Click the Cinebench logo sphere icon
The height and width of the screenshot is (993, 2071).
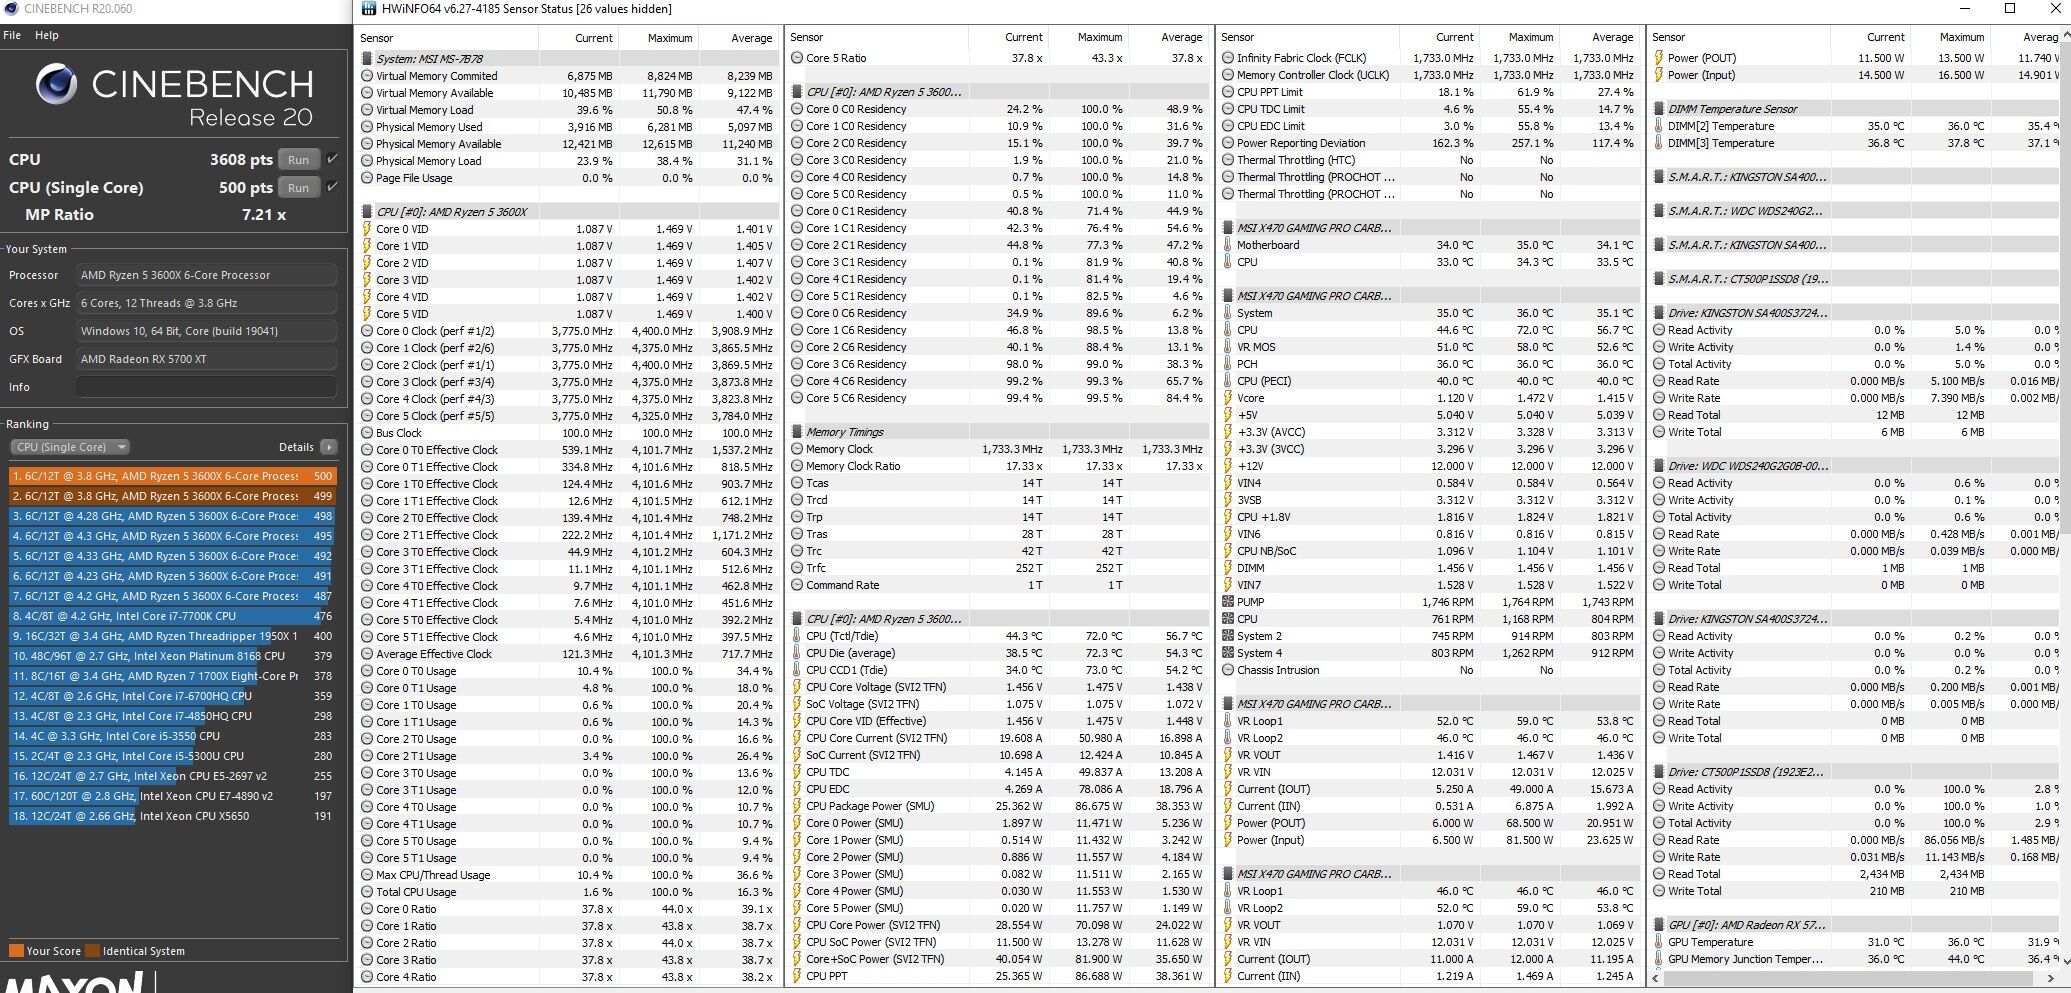(x=56, y=85)
